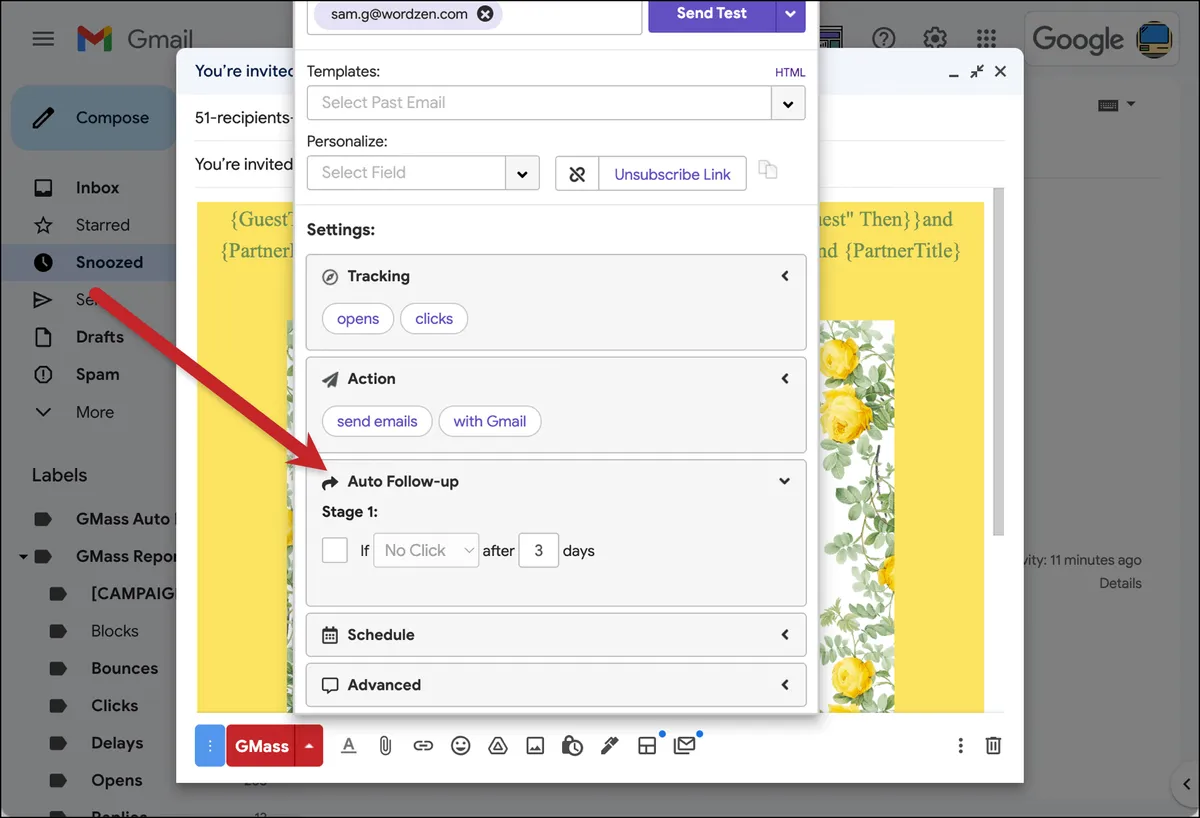
Task: Toggle the send emails action pill
Action: click(x=377, y=421)
